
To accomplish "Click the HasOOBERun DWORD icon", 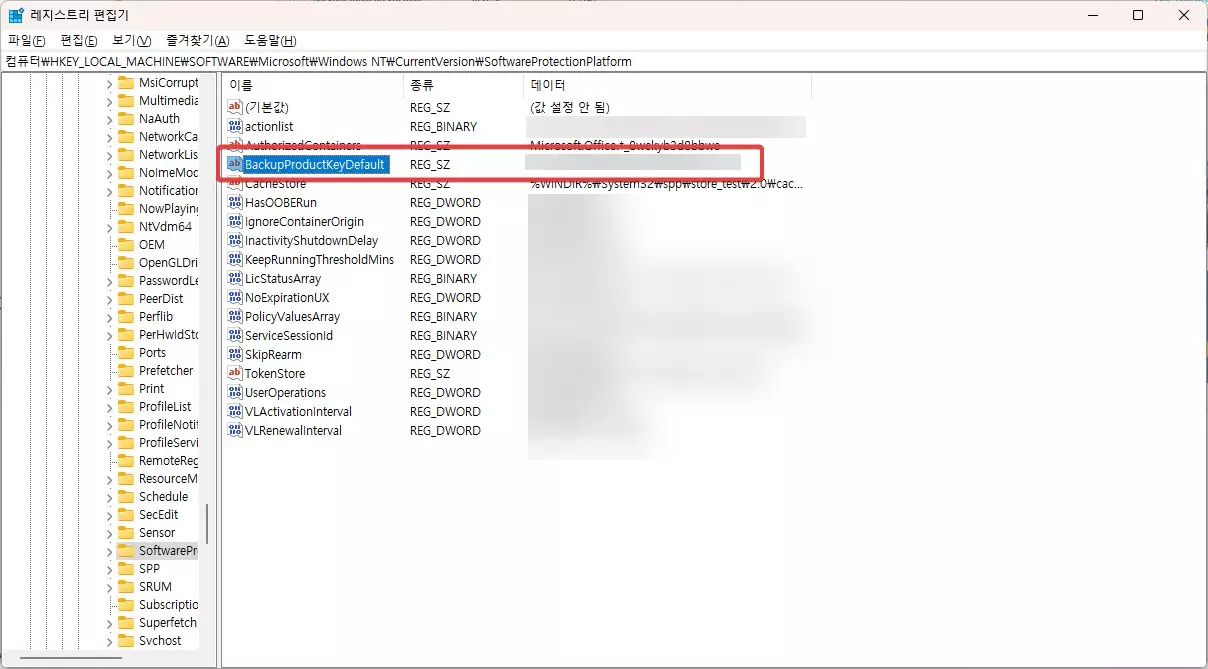I will [235, 202].
